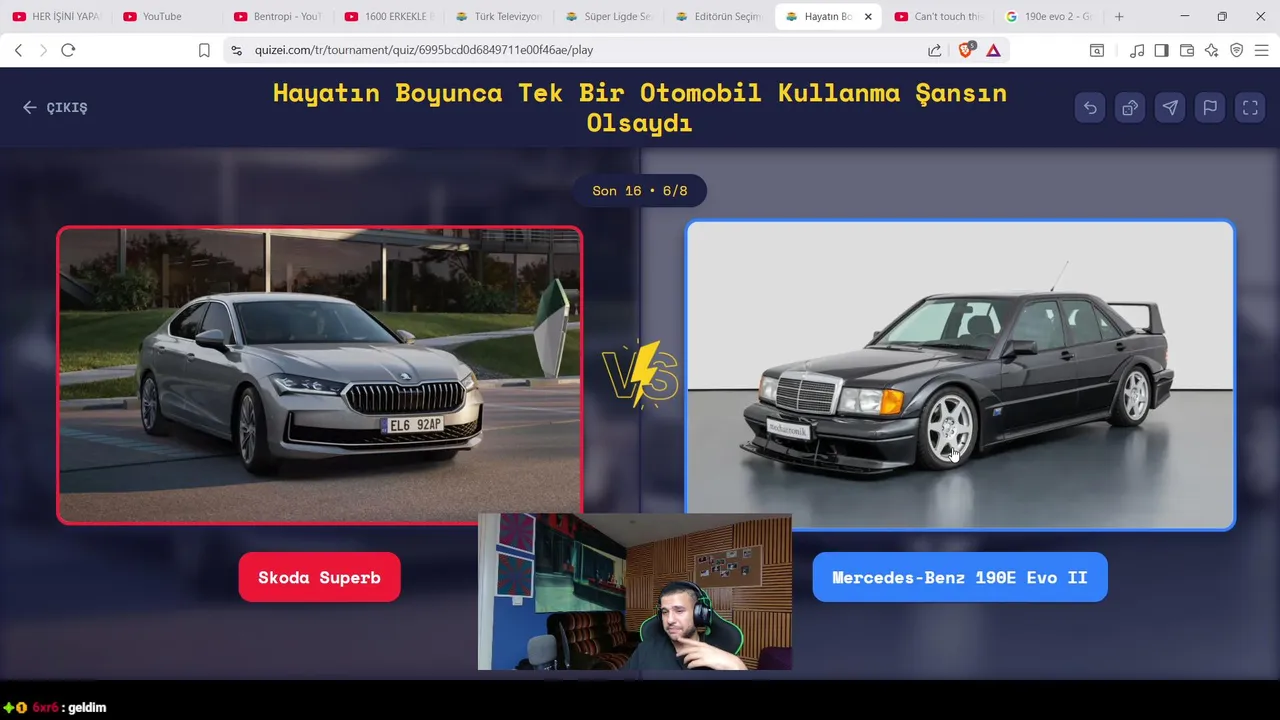This screenshot has width=1280, height=720.
Task: Open a new browser tab
Action: click(1119, 16)
